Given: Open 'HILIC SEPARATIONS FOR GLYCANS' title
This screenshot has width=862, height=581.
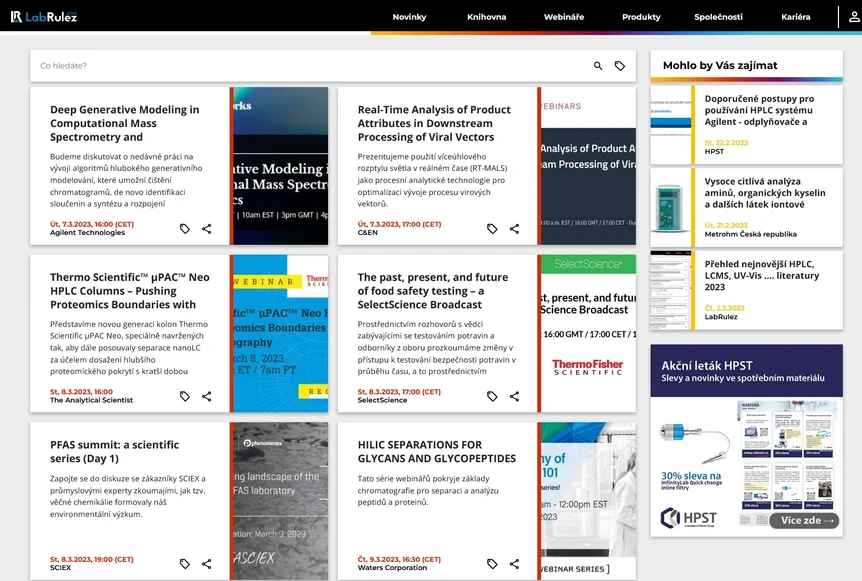Looking at the screenshot, I should click(x=437, y=452).
